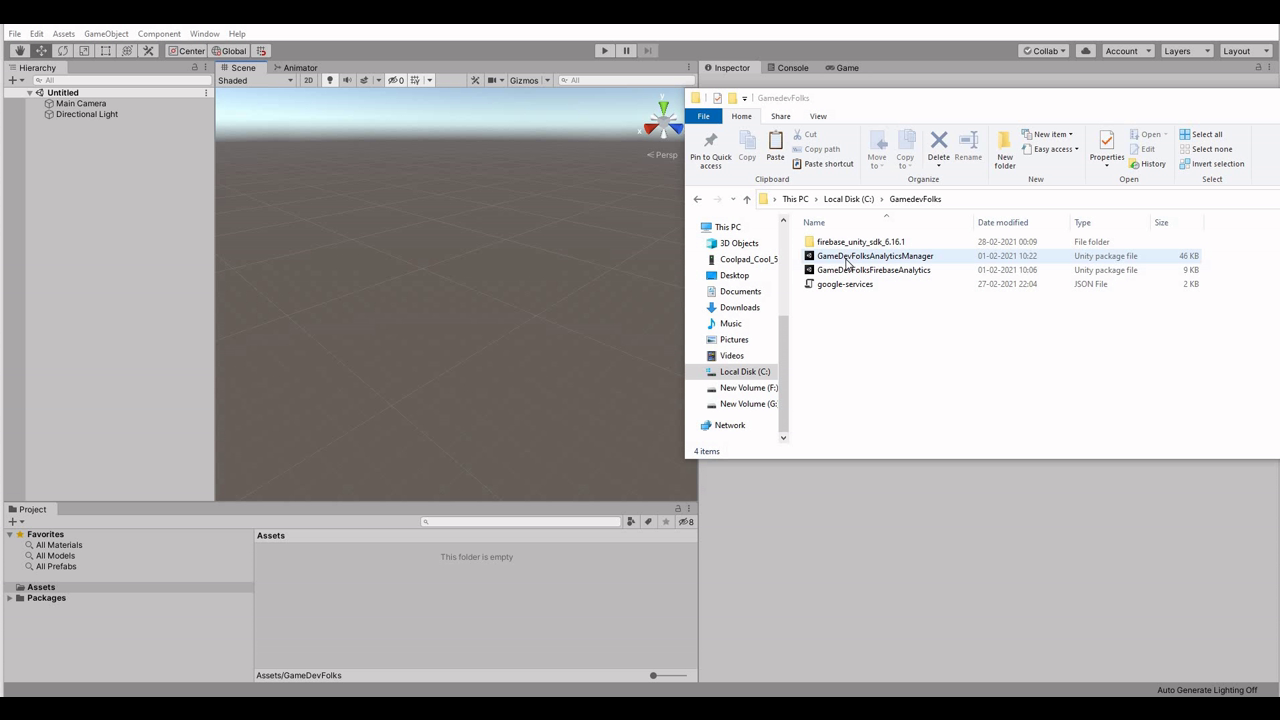The image size is (1280, 720).
Task: Toggle Center pivot mode
Action: point(187,51)
